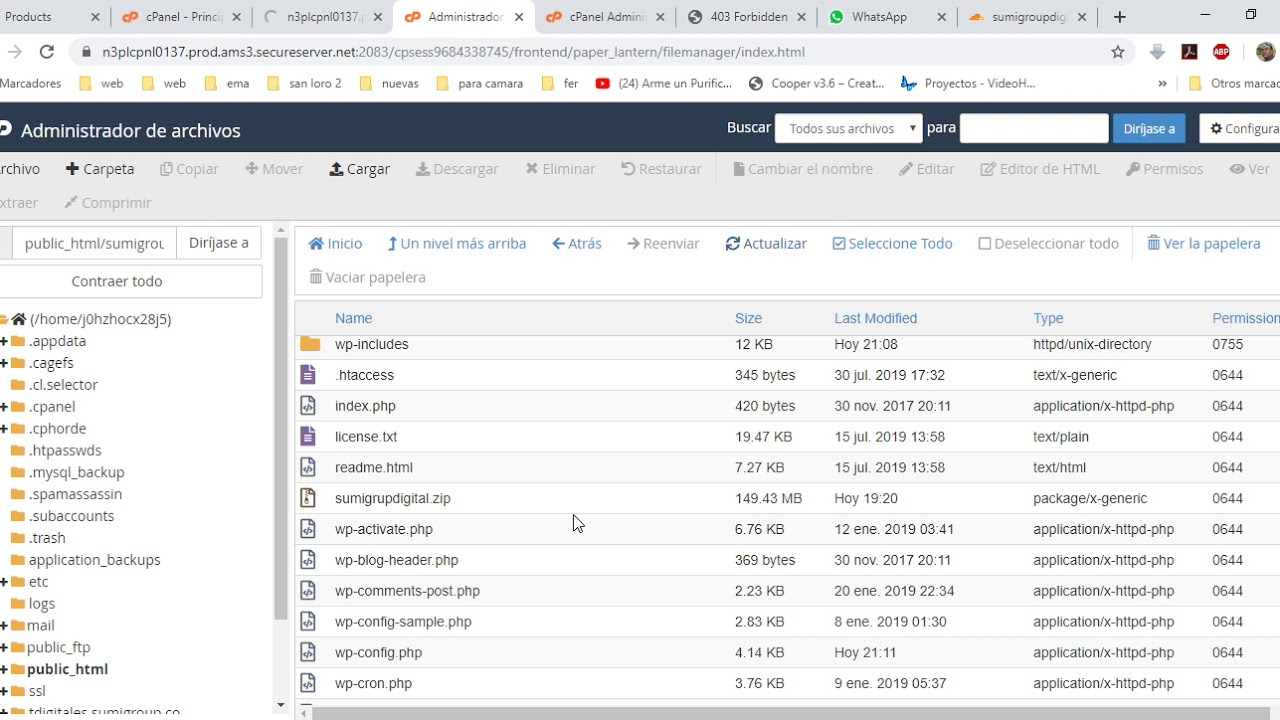The height and width of the screenshot is (720, 1280).
Task: Click the license.txt file icon
Action: pyautogui.click(x=308, y=437)
